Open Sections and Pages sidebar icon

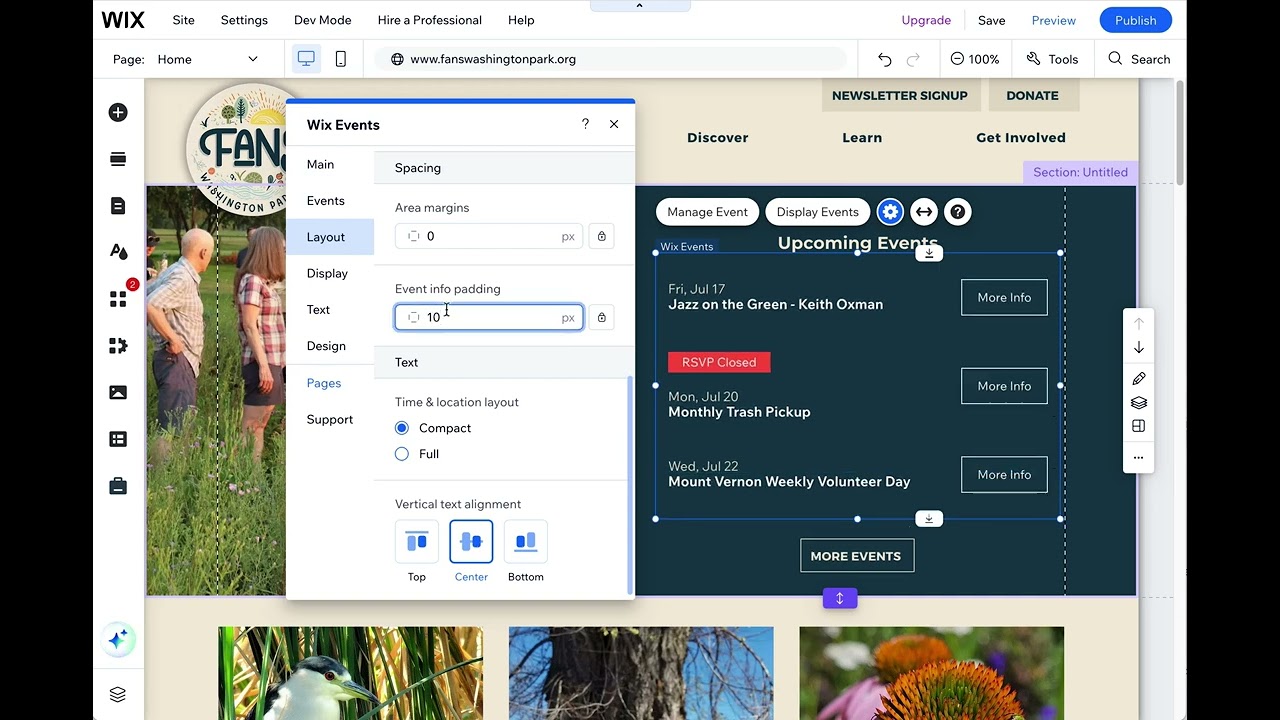(118, 159)
